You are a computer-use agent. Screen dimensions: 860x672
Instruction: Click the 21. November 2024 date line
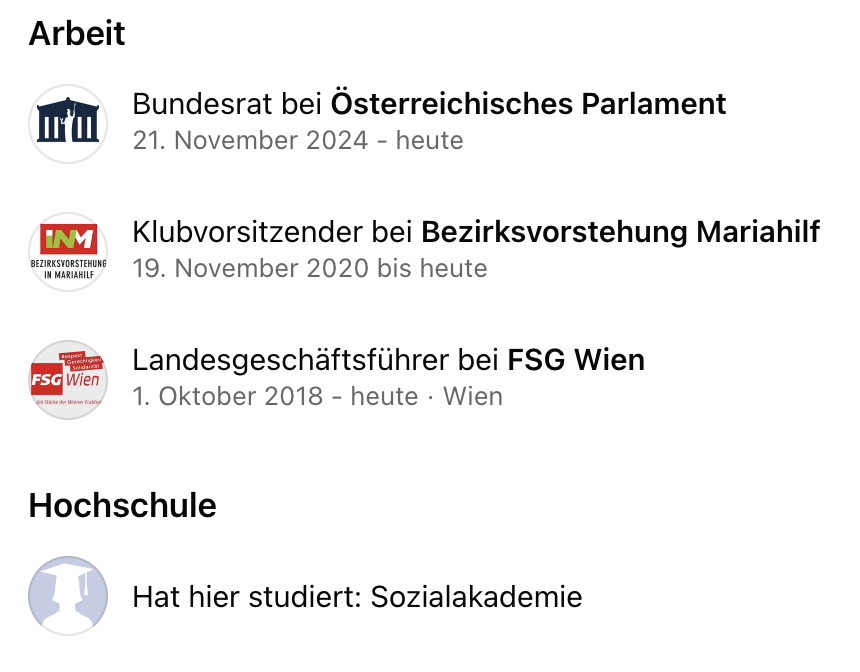tap(298, 140)
